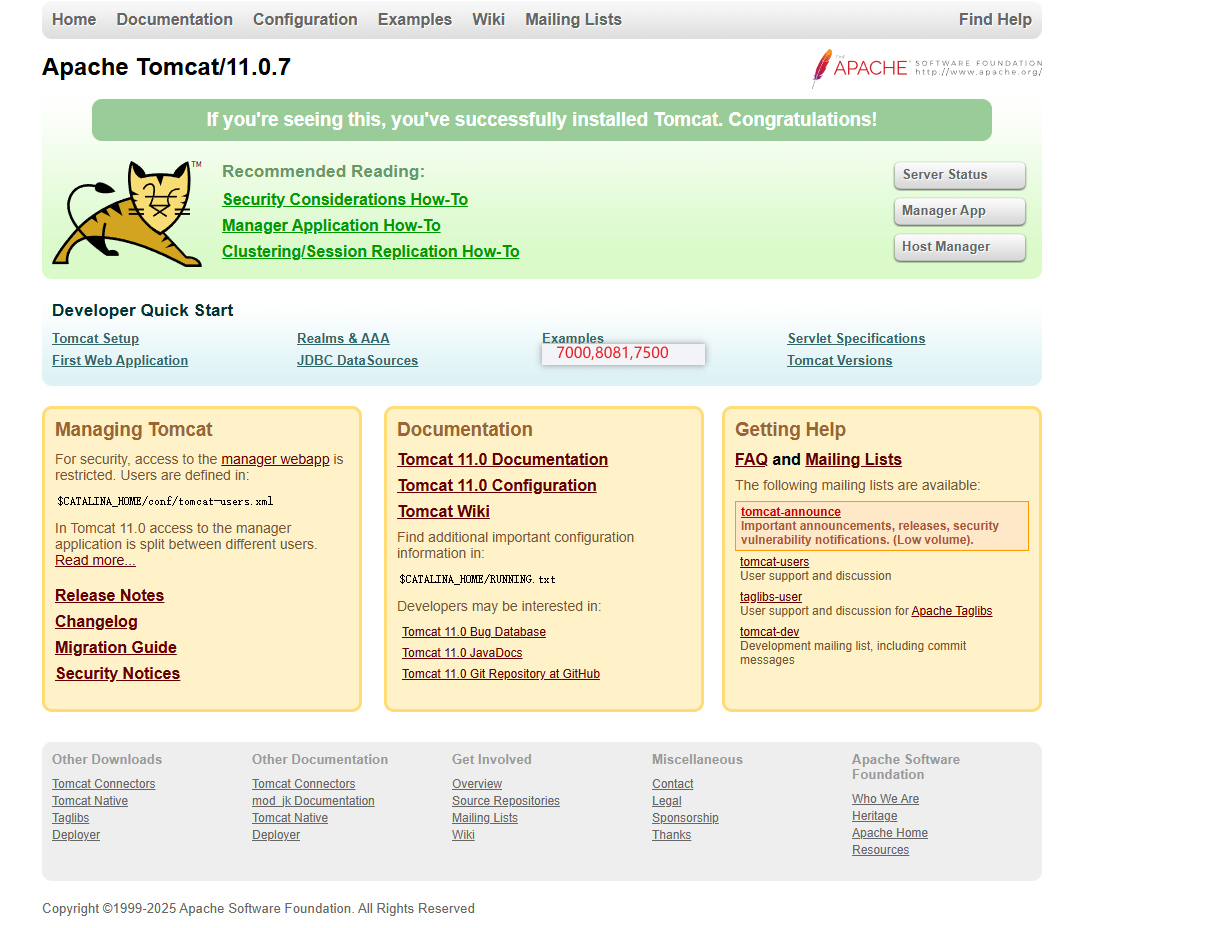The width and height of the screenshot is (1206, 928).
Task: Go to Configuration in top navigation
Action: click(x=305, y=19)
